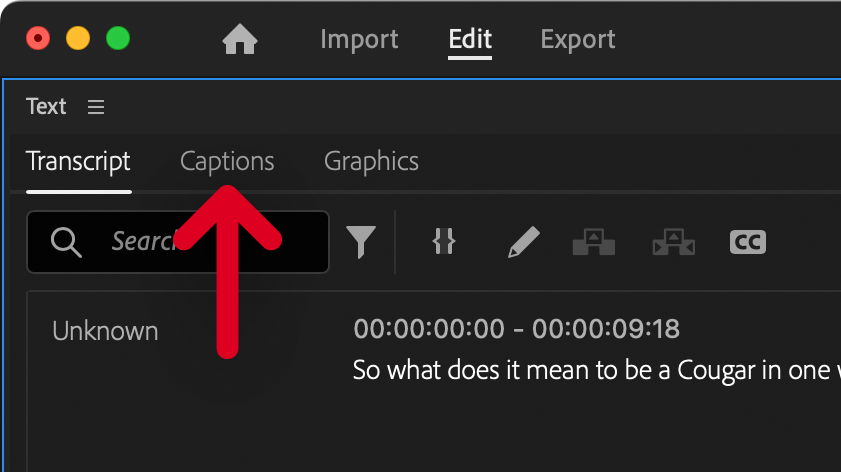Select the Transcript tab
The height and width of the screenshot is (472, 841).
tap(78, 161)
